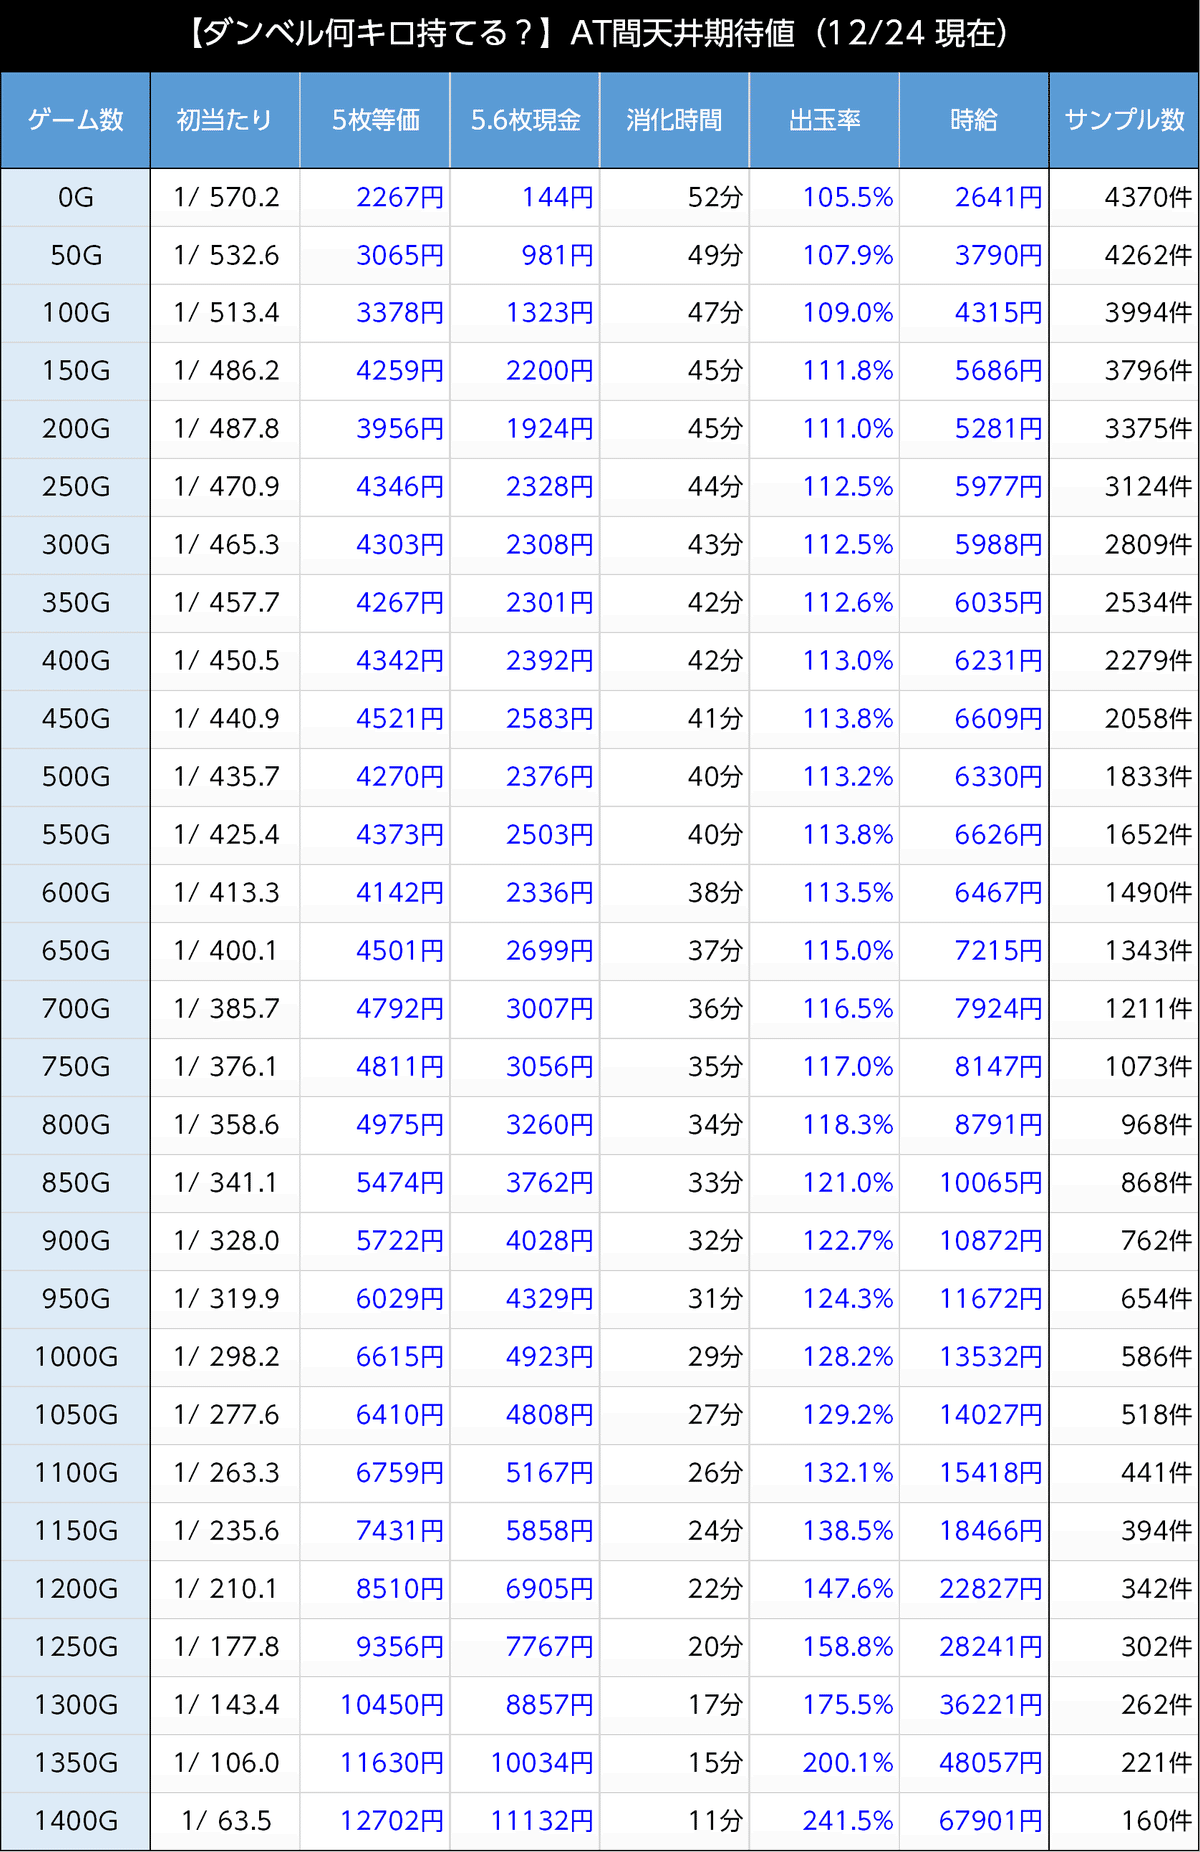Image resolution: width=1200 pixels, height=1852 pixels.
Task: Select the 400G row label
Action: point(76,662)
